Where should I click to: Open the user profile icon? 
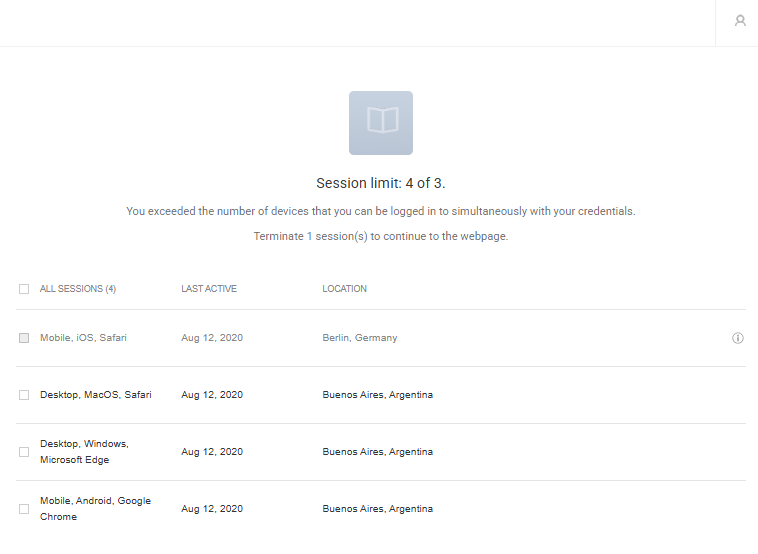(740, 21)
